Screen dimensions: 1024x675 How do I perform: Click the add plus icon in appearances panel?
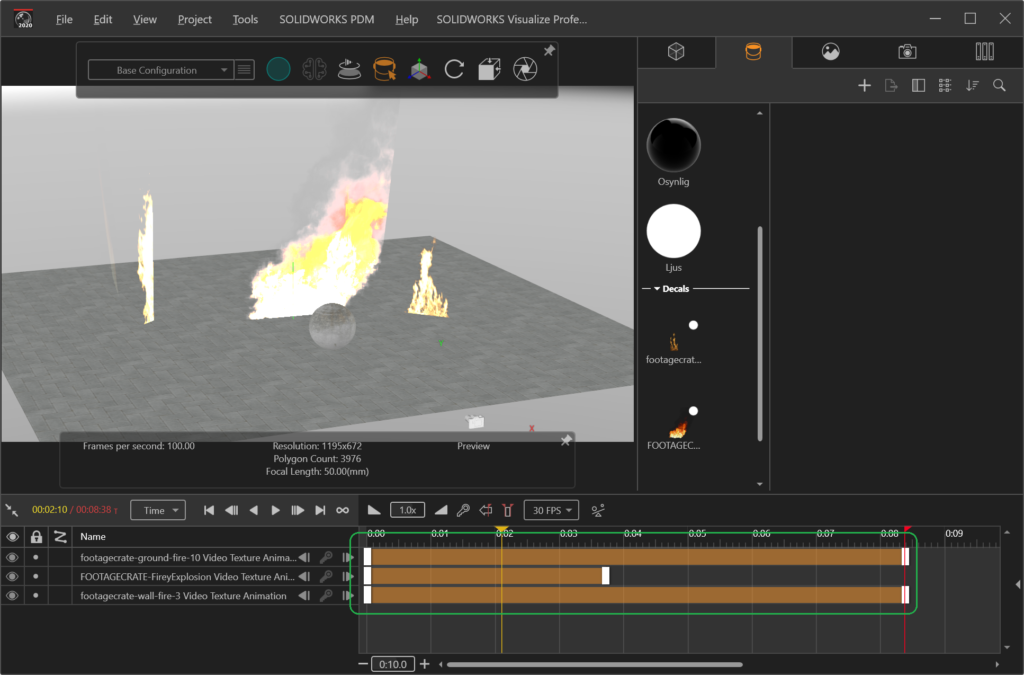point(864,86)
